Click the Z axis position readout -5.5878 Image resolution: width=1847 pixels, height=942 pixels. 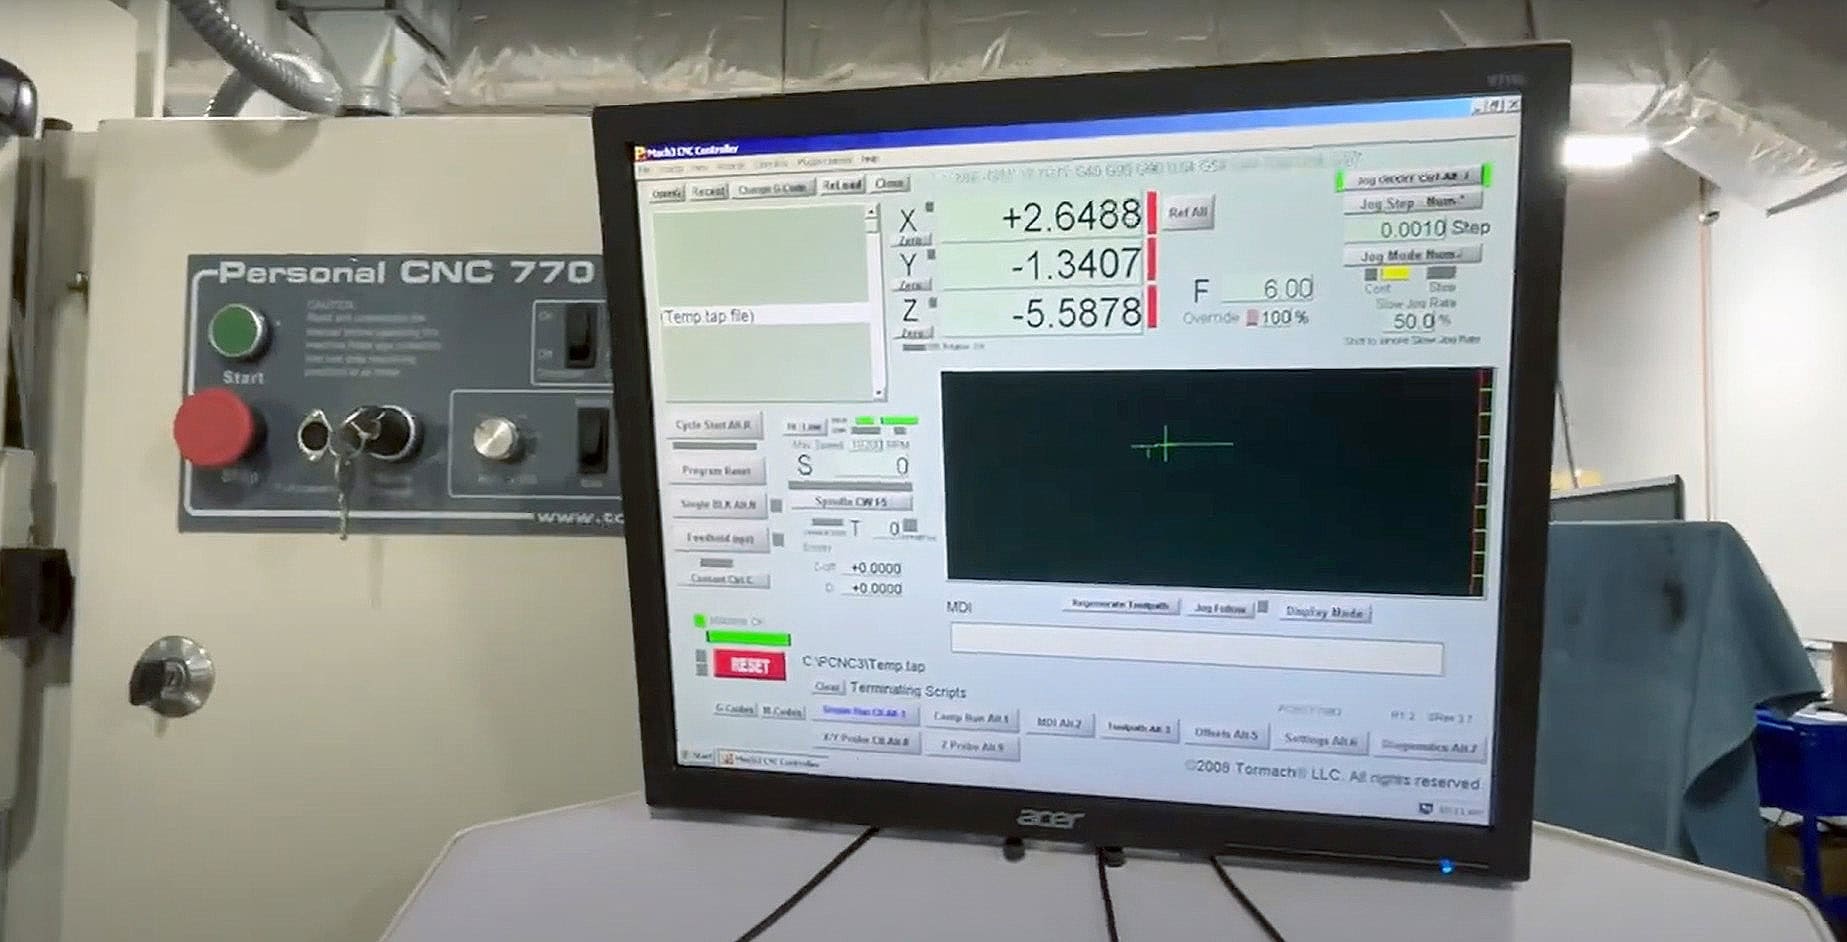point(1042,313)
